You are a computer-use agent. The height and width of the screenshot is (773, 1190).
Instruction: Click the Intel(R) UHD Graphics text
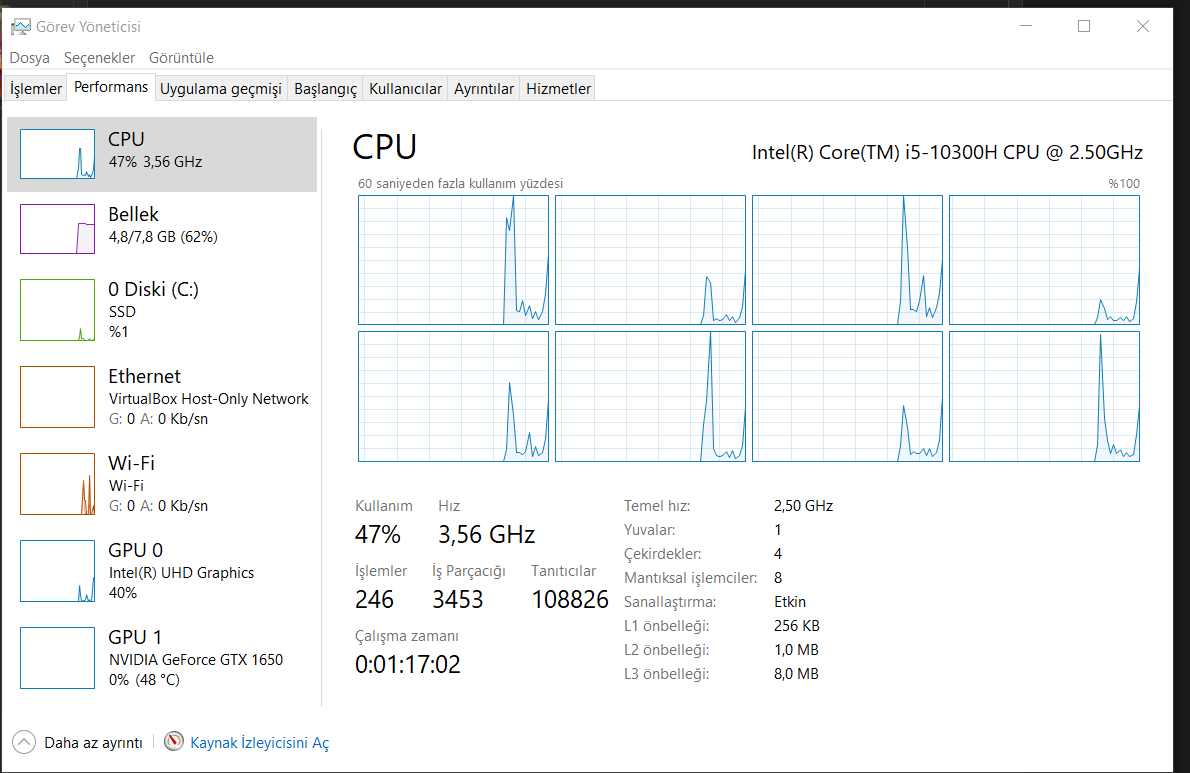(x=181, y=573)
